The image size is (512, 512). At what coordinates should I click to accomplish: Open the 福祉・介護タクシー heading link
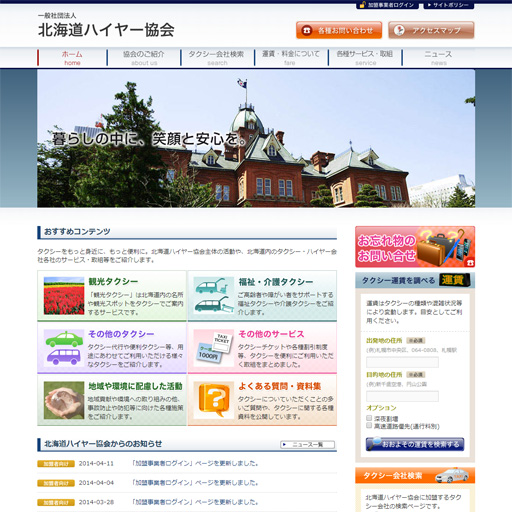pos(276,282)
